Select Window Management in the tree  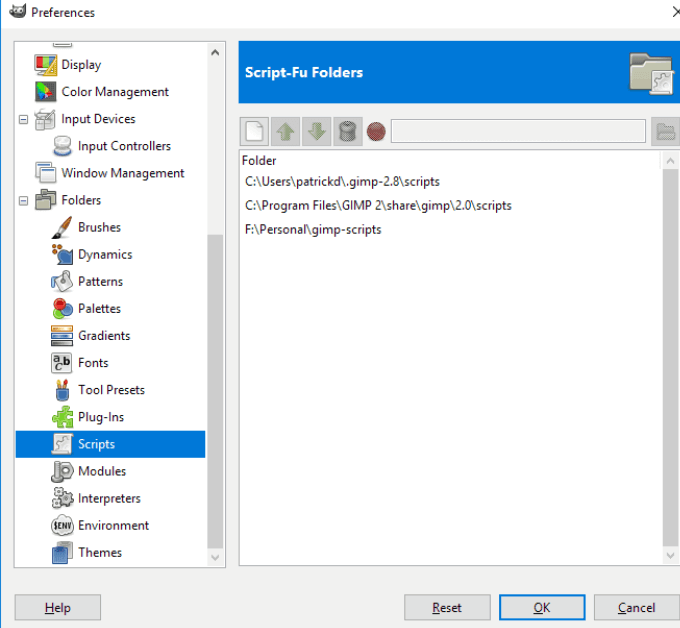coord(123,173)
